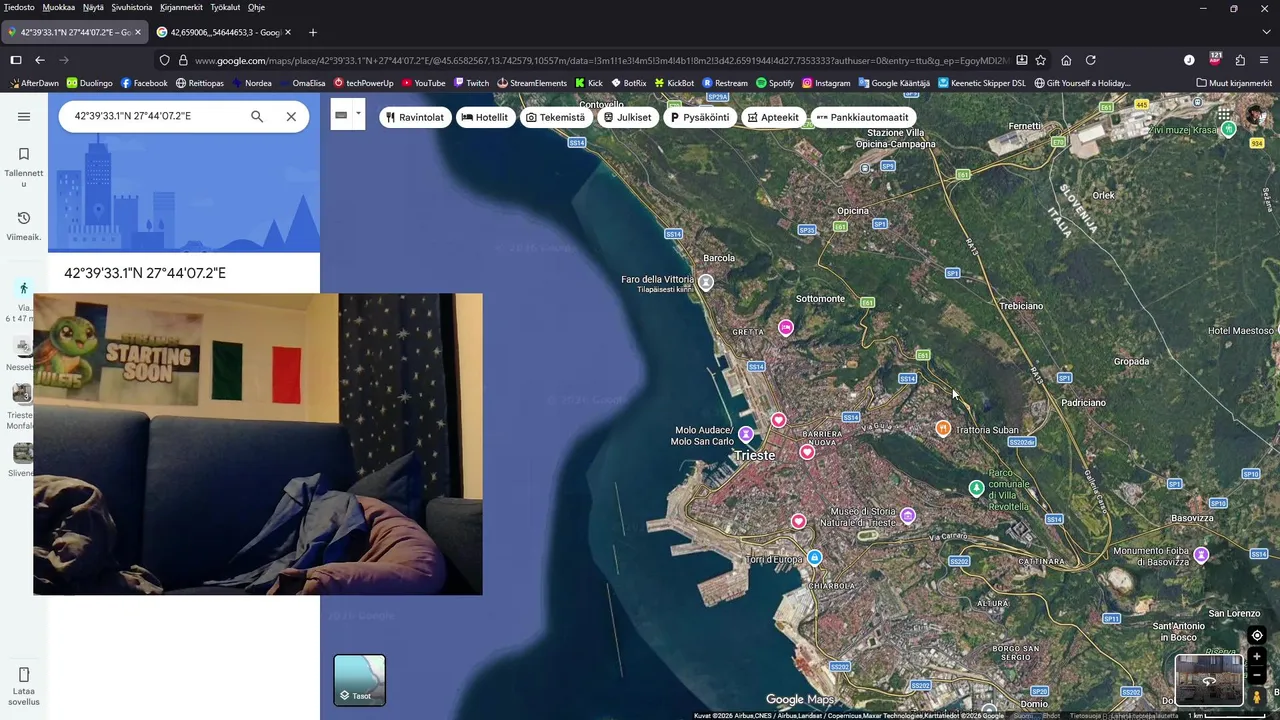Viewport: 1280px width, 720px height.
Task: Zoom in with the plus button
Action: 1257,657
